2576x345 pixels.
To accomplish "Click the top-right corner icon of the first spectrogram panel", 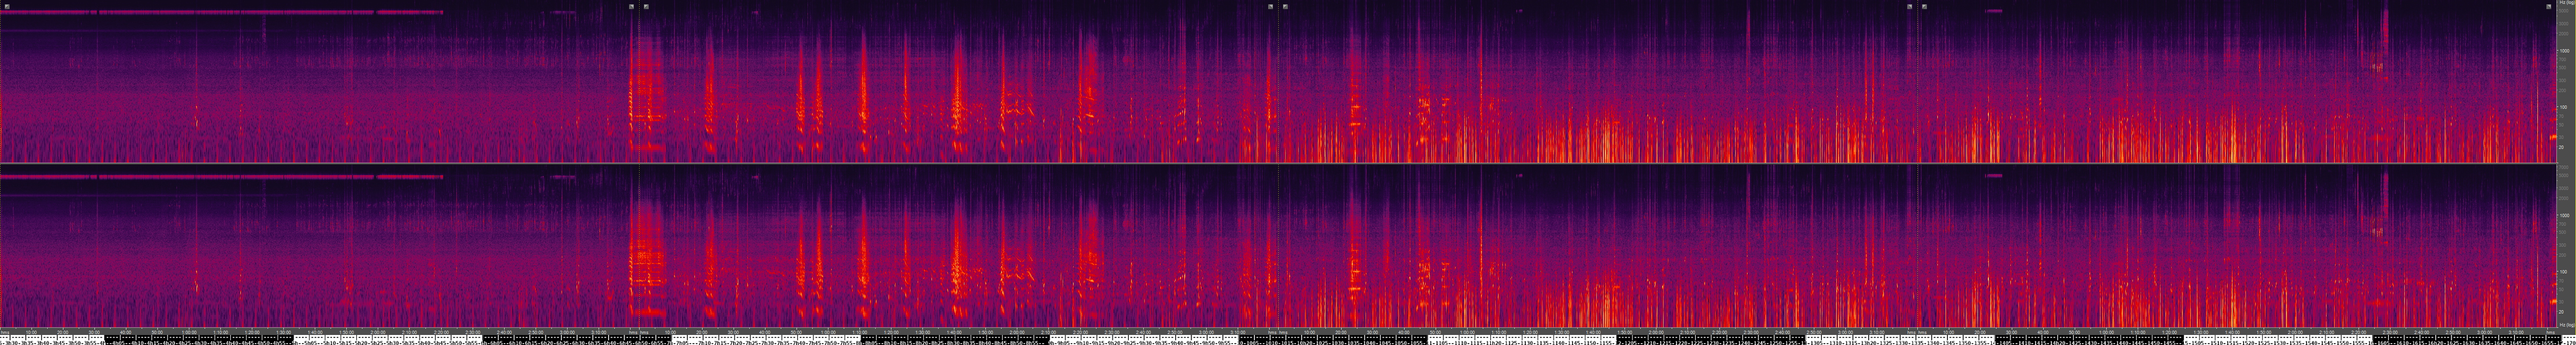I will coord(631,6).
